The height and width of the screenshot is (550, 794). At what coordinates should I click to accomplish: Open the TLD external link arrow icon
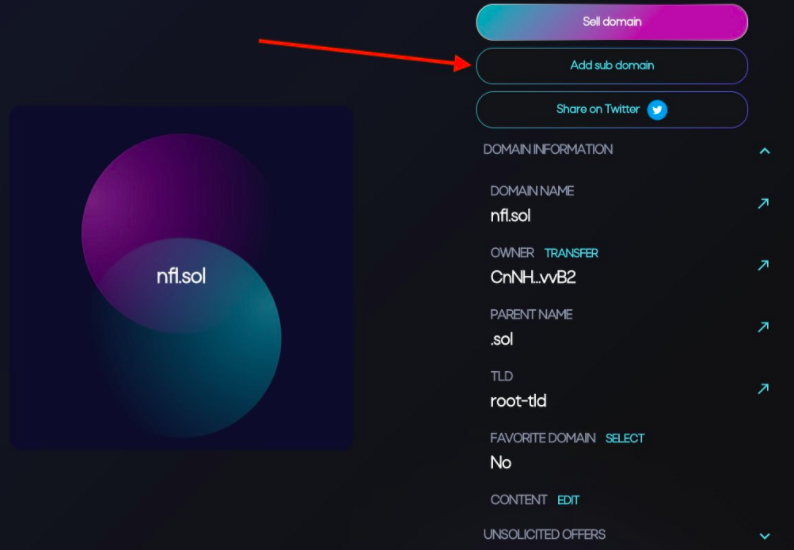763,389
